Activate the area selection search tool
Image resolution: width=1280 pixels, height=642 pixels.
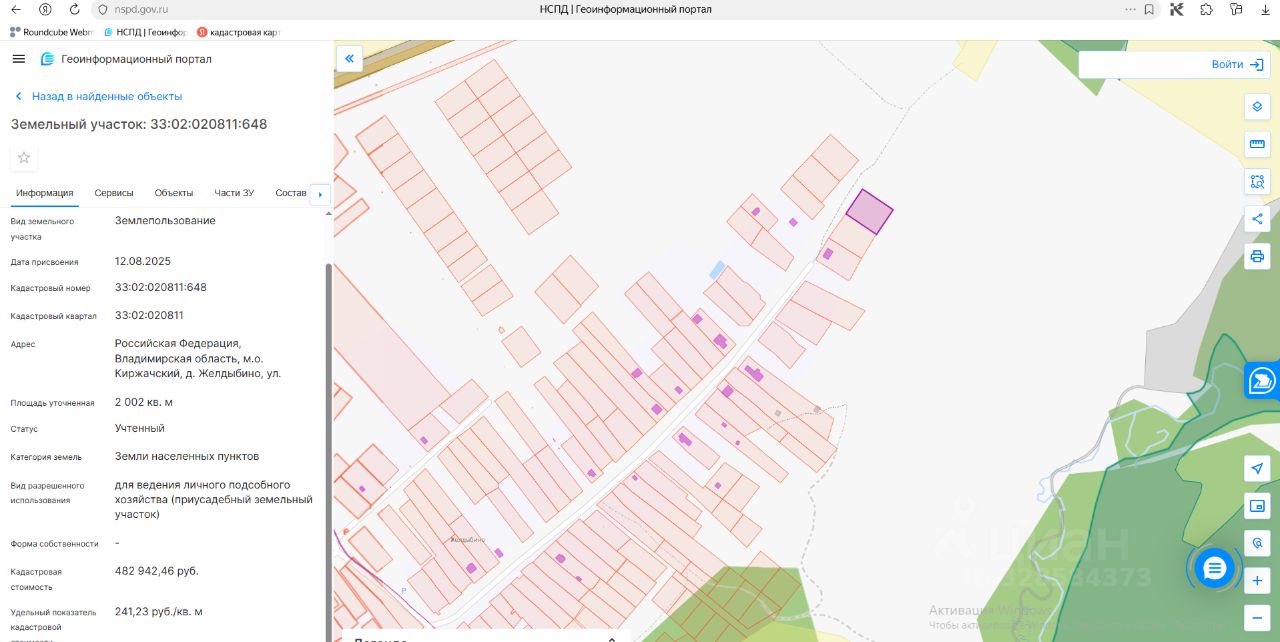click(1257, 182)
